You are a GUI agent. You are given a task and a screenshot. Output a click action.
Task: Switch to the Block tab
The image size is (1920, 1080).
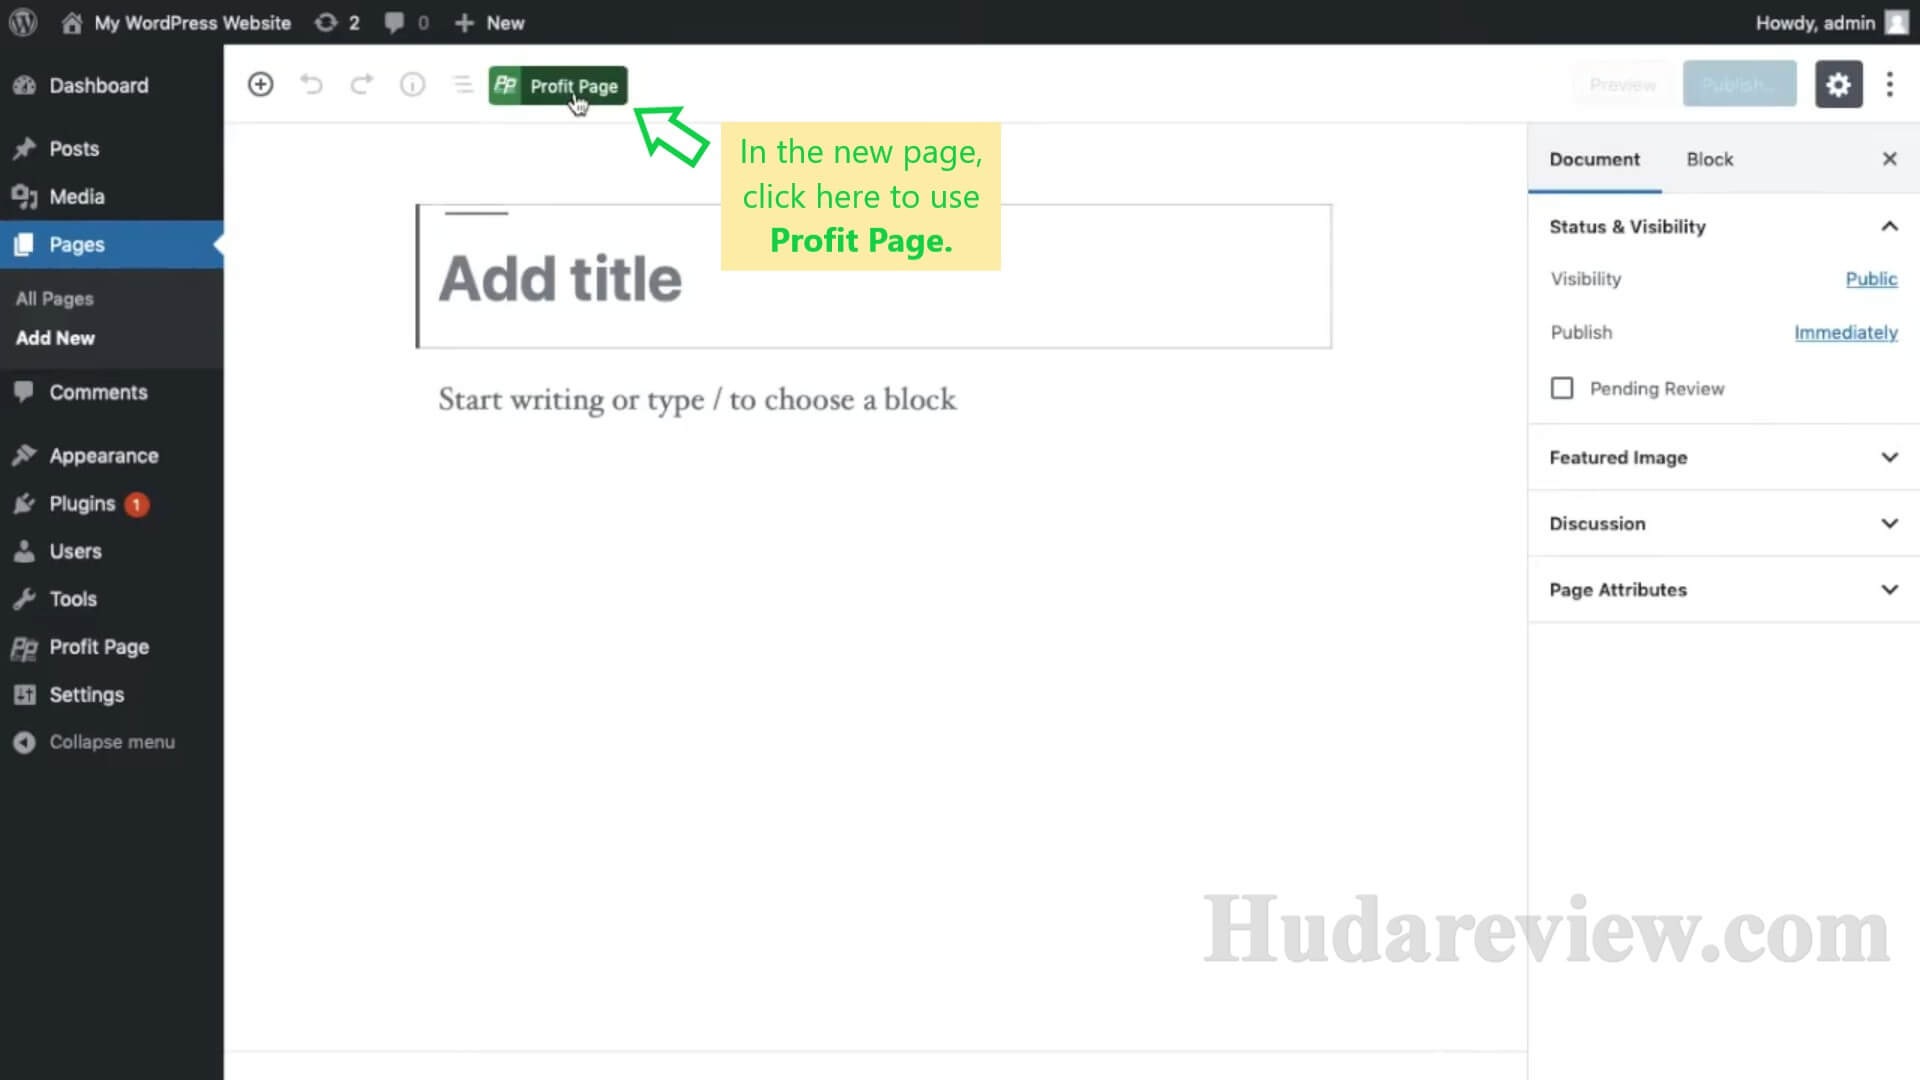[x=1710, y=158]
